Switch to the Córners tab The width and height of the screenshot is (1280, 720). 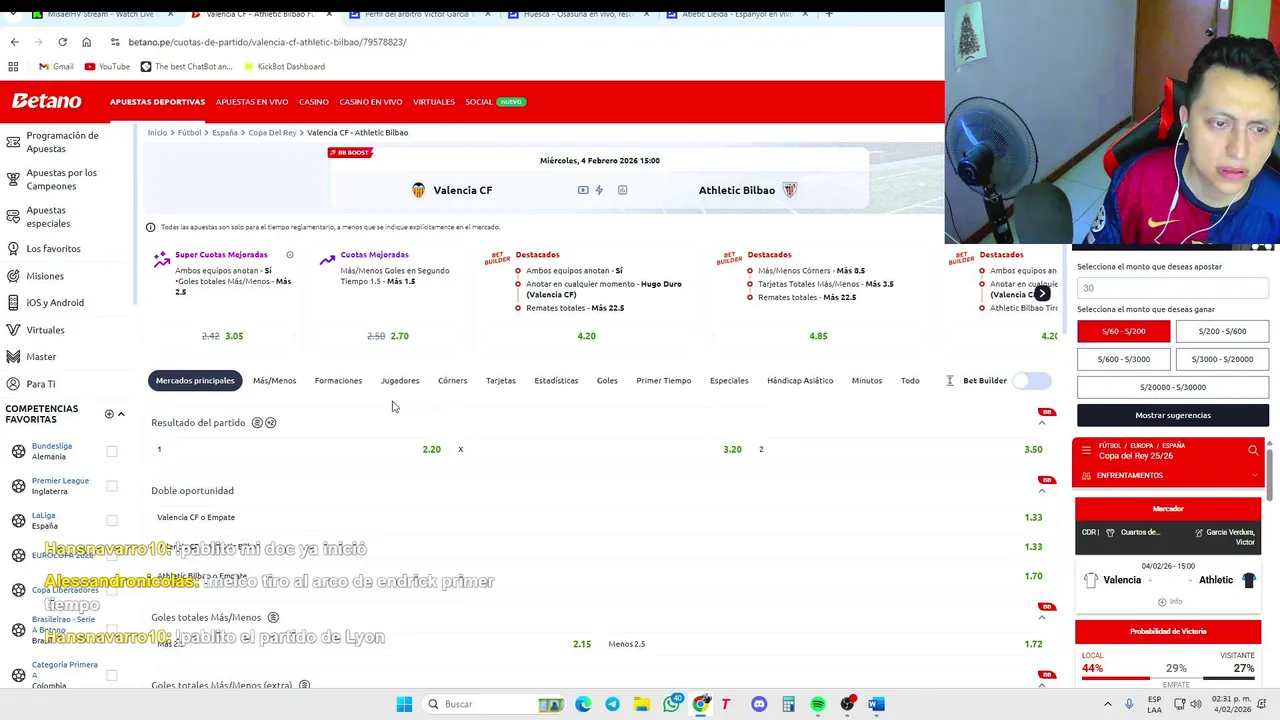[x=452, y=381]
